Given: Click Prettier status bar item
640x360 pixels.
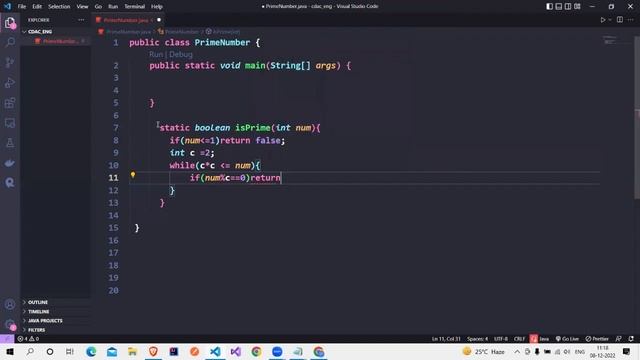Looking at the screenshot, I should click(x=597, y=339).
